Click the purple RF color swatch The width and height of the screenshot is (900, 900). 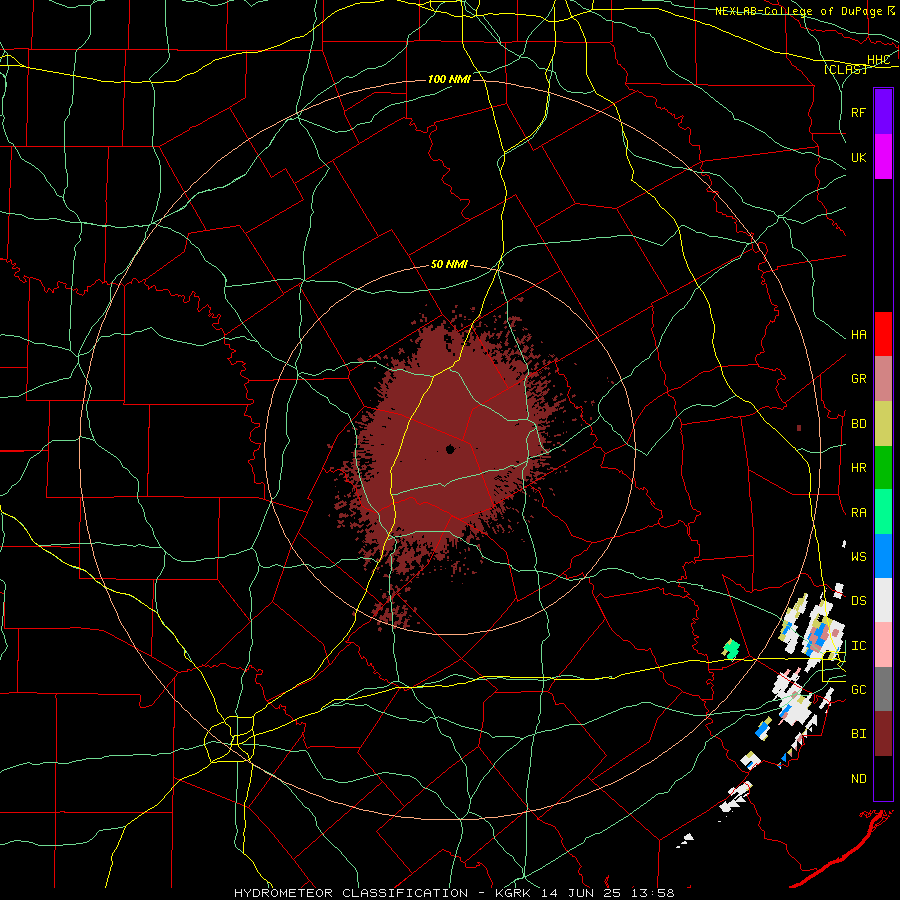[883, 112]
